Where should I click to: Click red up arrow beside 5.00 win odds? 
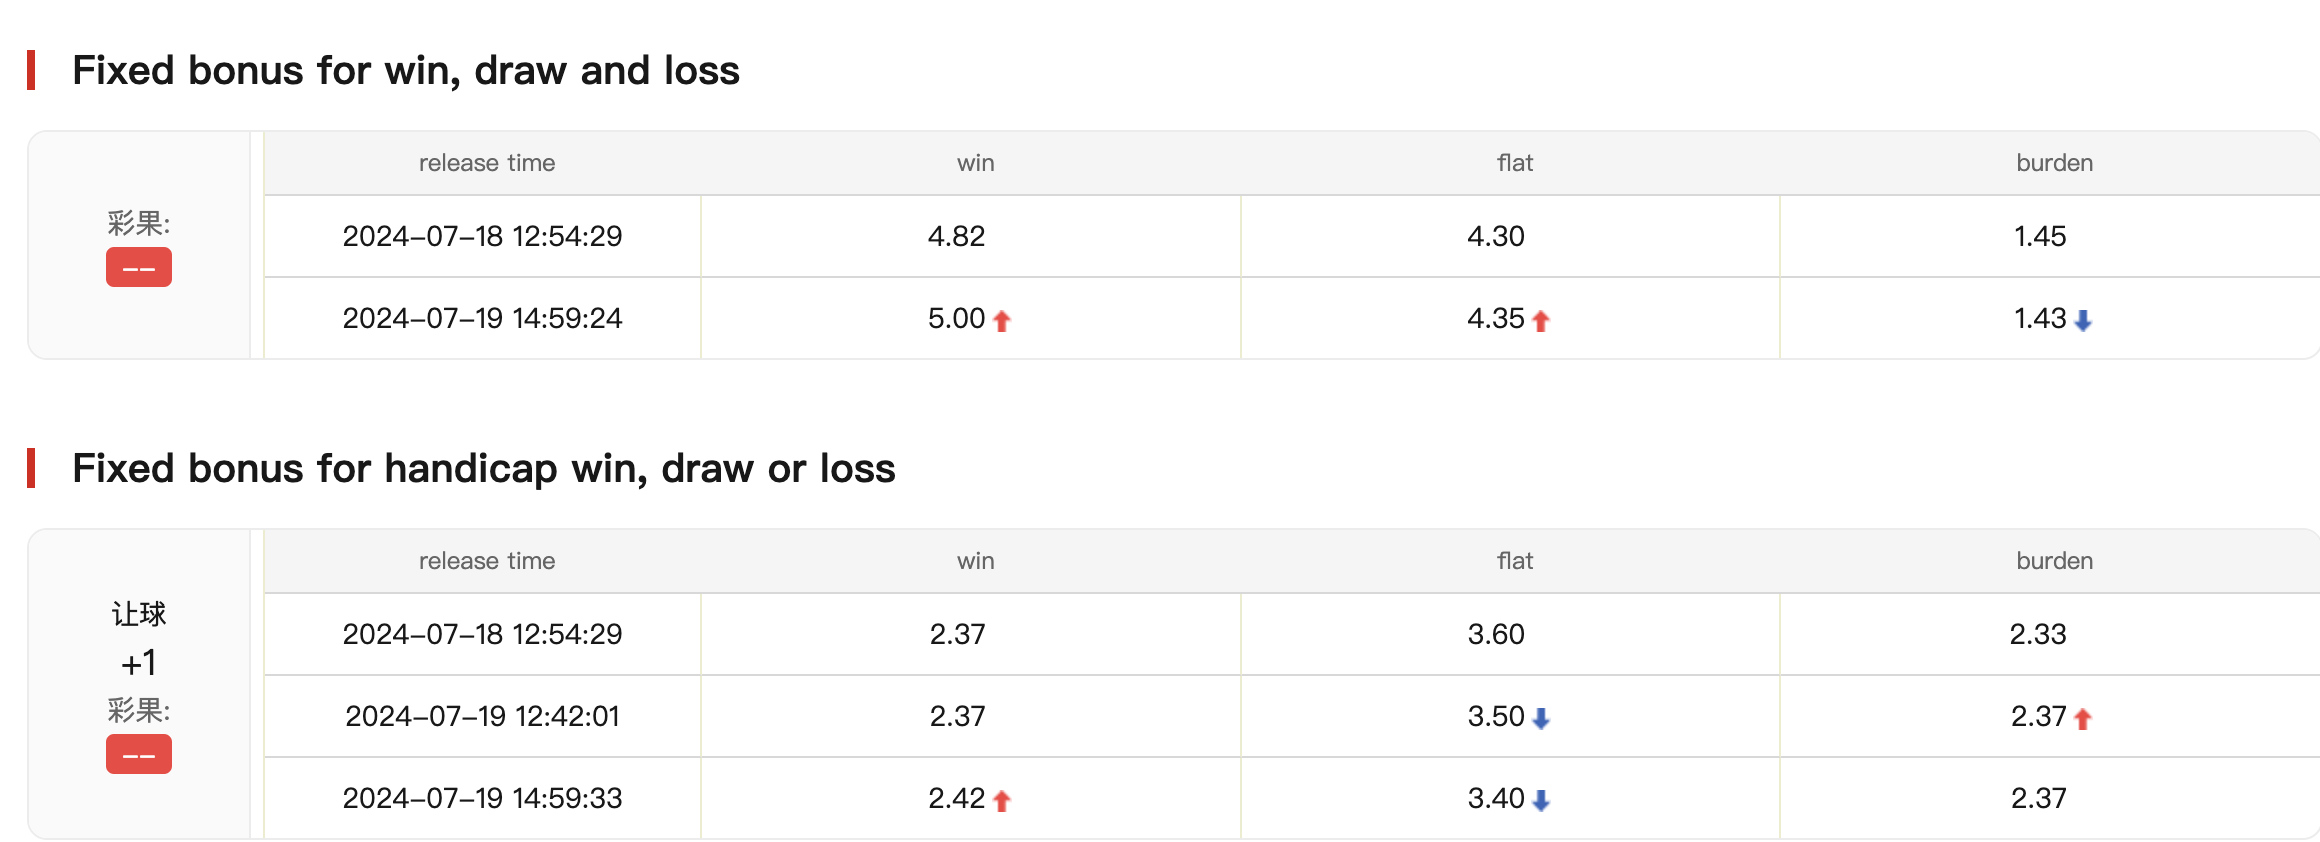pos(1002,320)
